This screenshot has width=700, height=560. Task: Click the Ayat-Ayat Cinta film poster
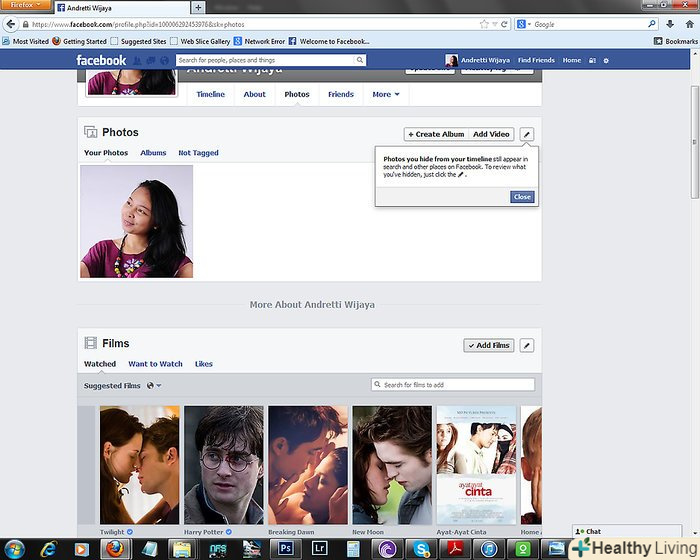pyautogui.click(x=476, y=465)
